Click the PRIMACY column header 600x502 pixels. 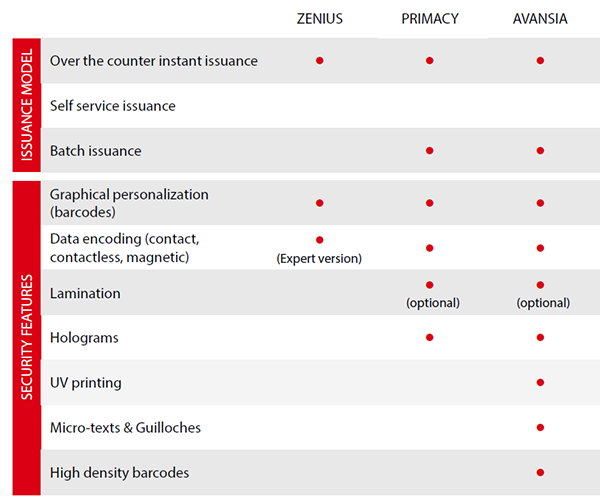coord(430,19)
